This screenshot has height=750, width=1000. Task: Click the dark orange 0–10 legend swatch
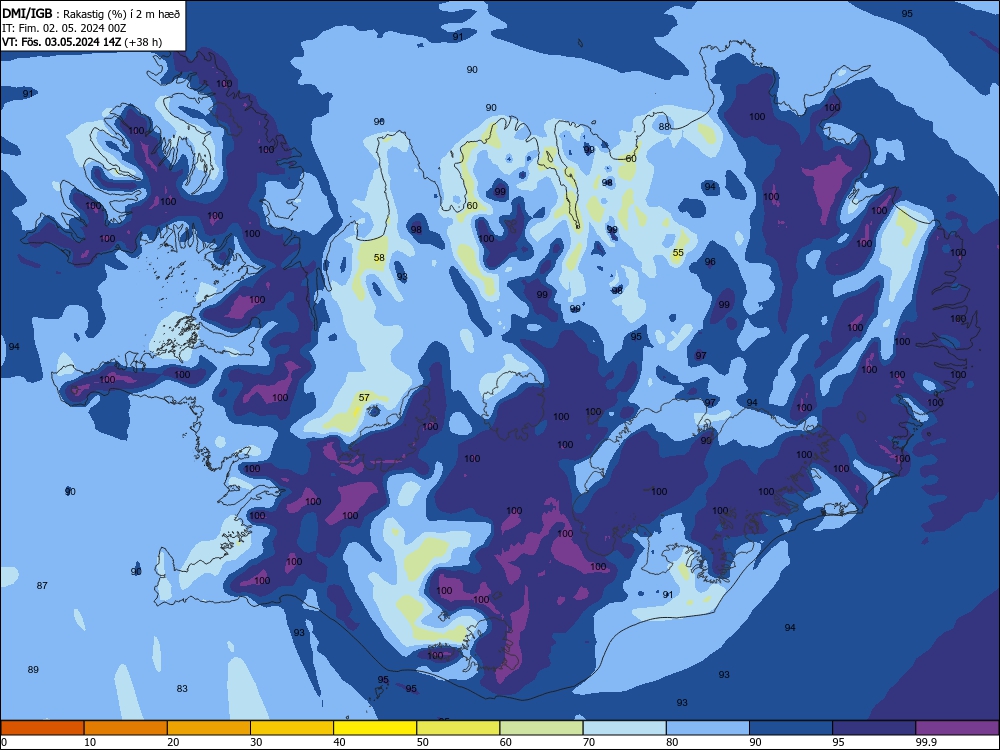[x=42, y=728]
